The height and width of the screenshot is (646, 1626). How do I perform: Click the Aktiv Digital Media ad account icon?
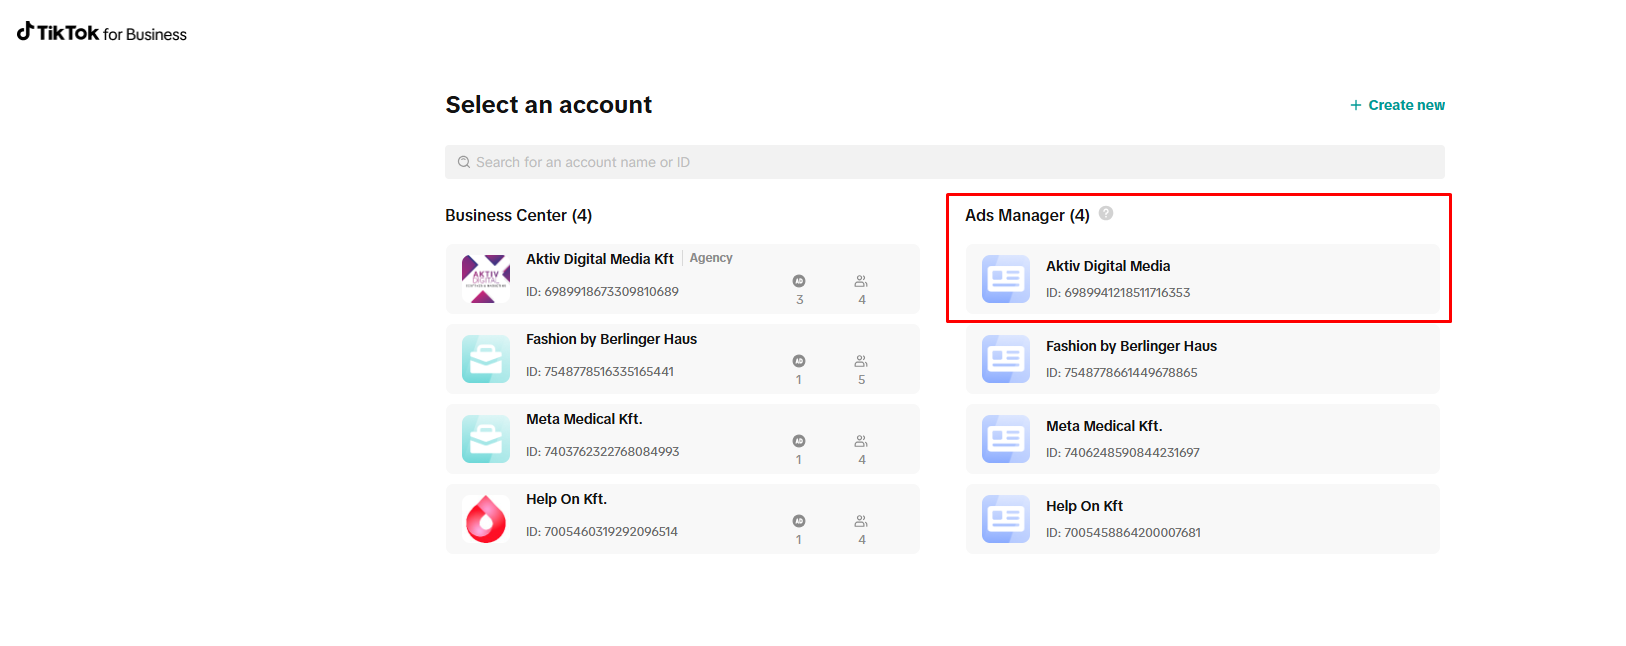click(x=1006, y=279)
